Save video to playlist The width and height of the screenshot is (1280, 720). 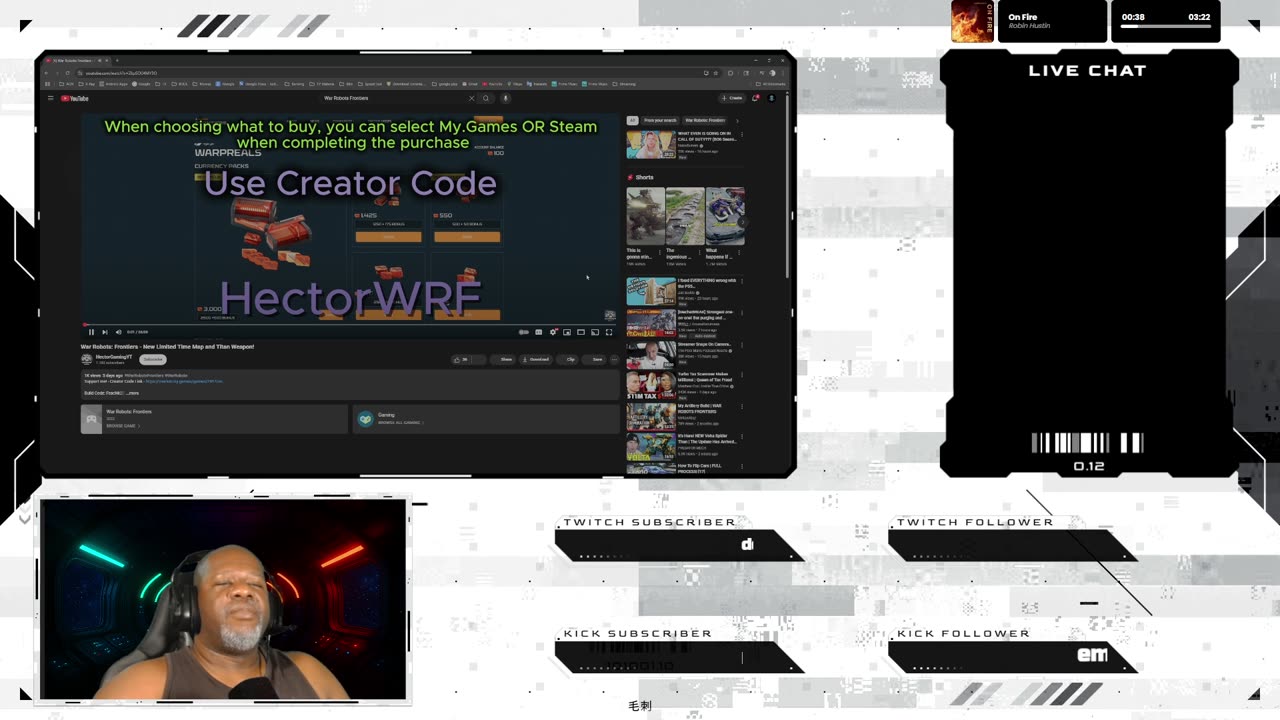tap(594, 360)
